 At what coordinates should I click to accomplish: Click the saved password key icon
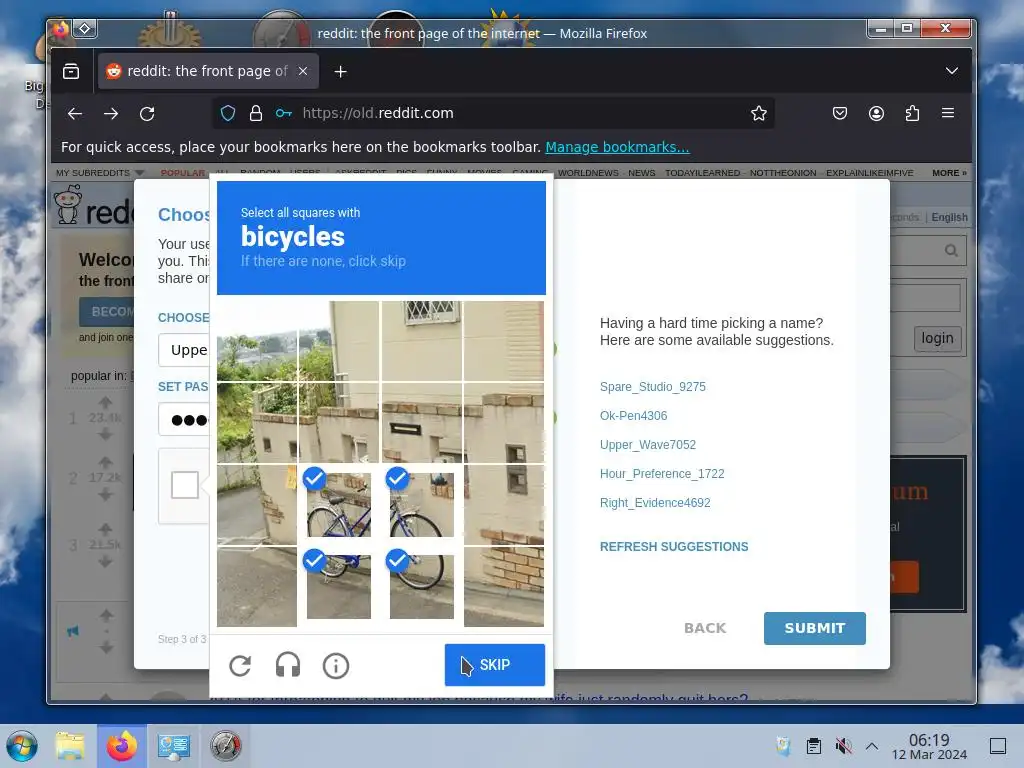(283, 113)
